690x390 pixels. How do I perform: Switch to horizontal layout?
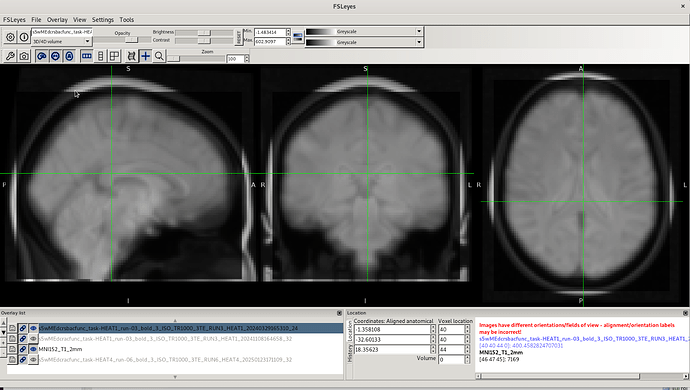coord(87,56)
